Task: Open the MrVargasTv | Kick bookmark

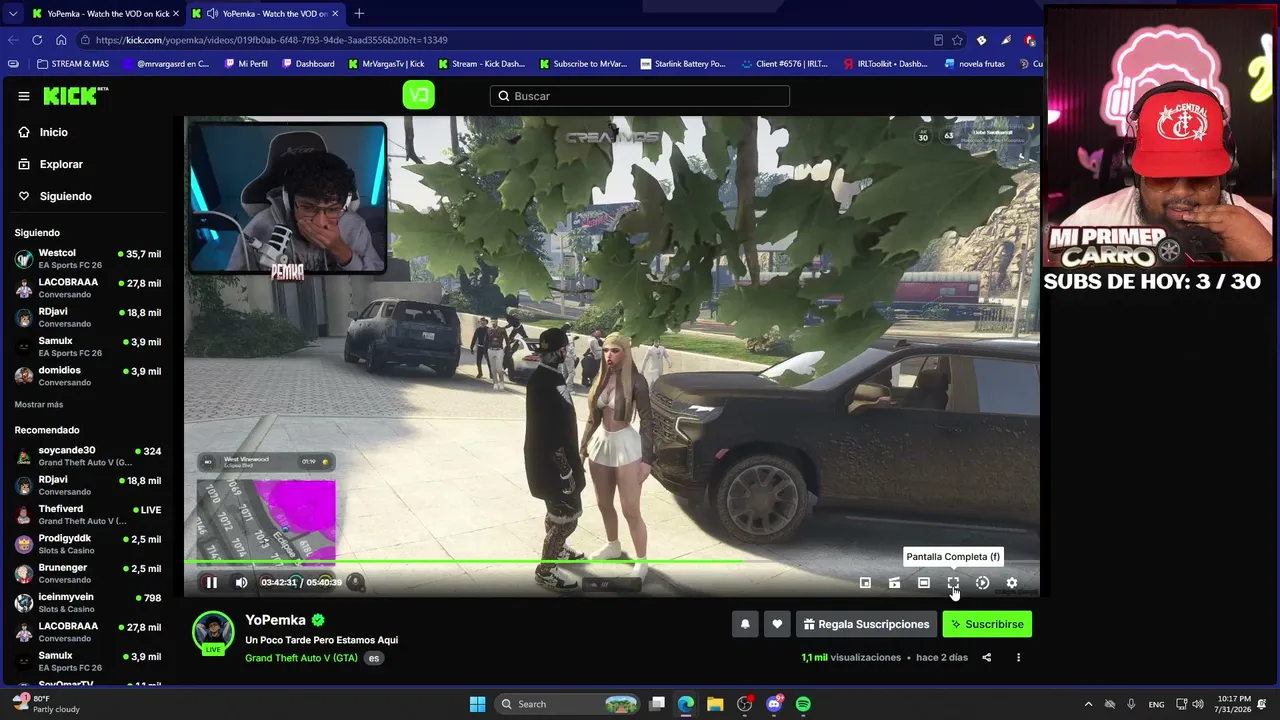Action: [386, 64]
